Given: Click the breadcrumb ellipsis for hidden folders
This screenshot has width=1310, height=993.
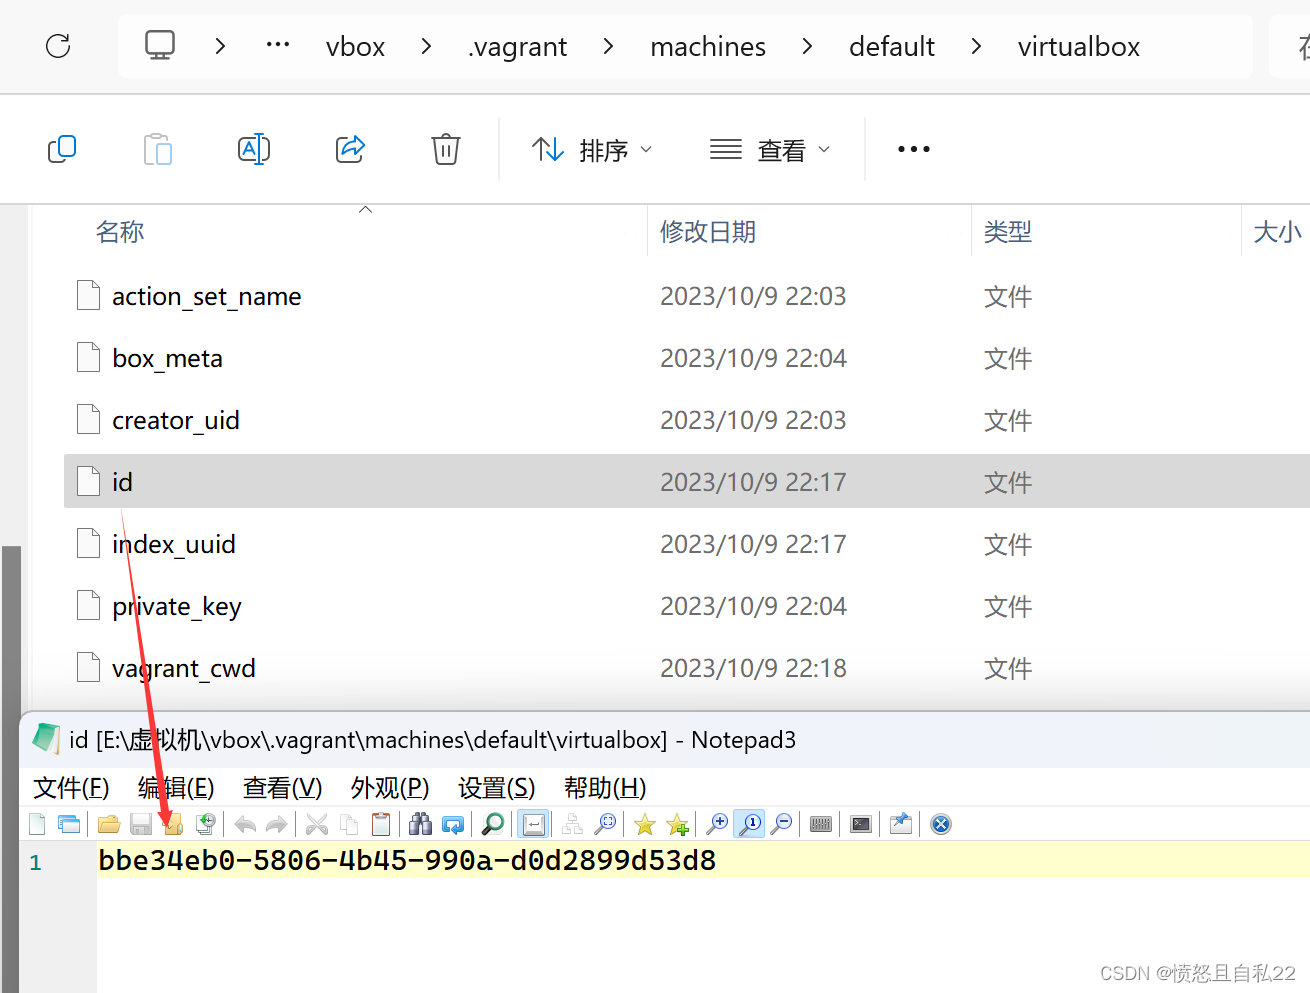Looking at the screenshot, I should coord(278,45).
